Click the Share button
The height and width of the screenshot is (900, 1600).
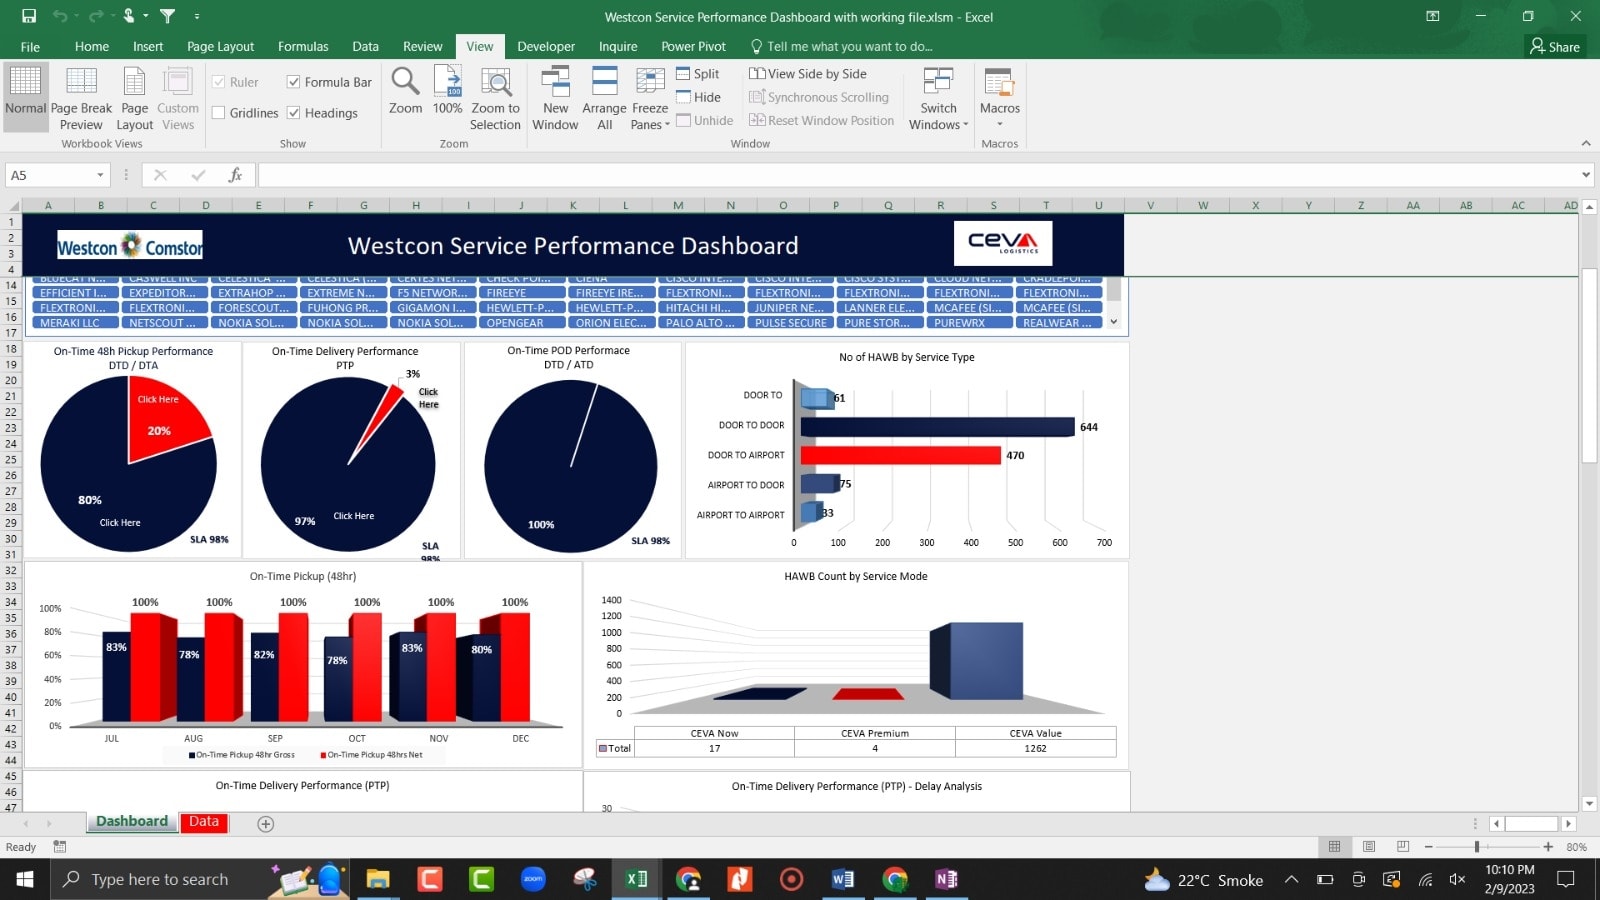[x=1555, y=47]
